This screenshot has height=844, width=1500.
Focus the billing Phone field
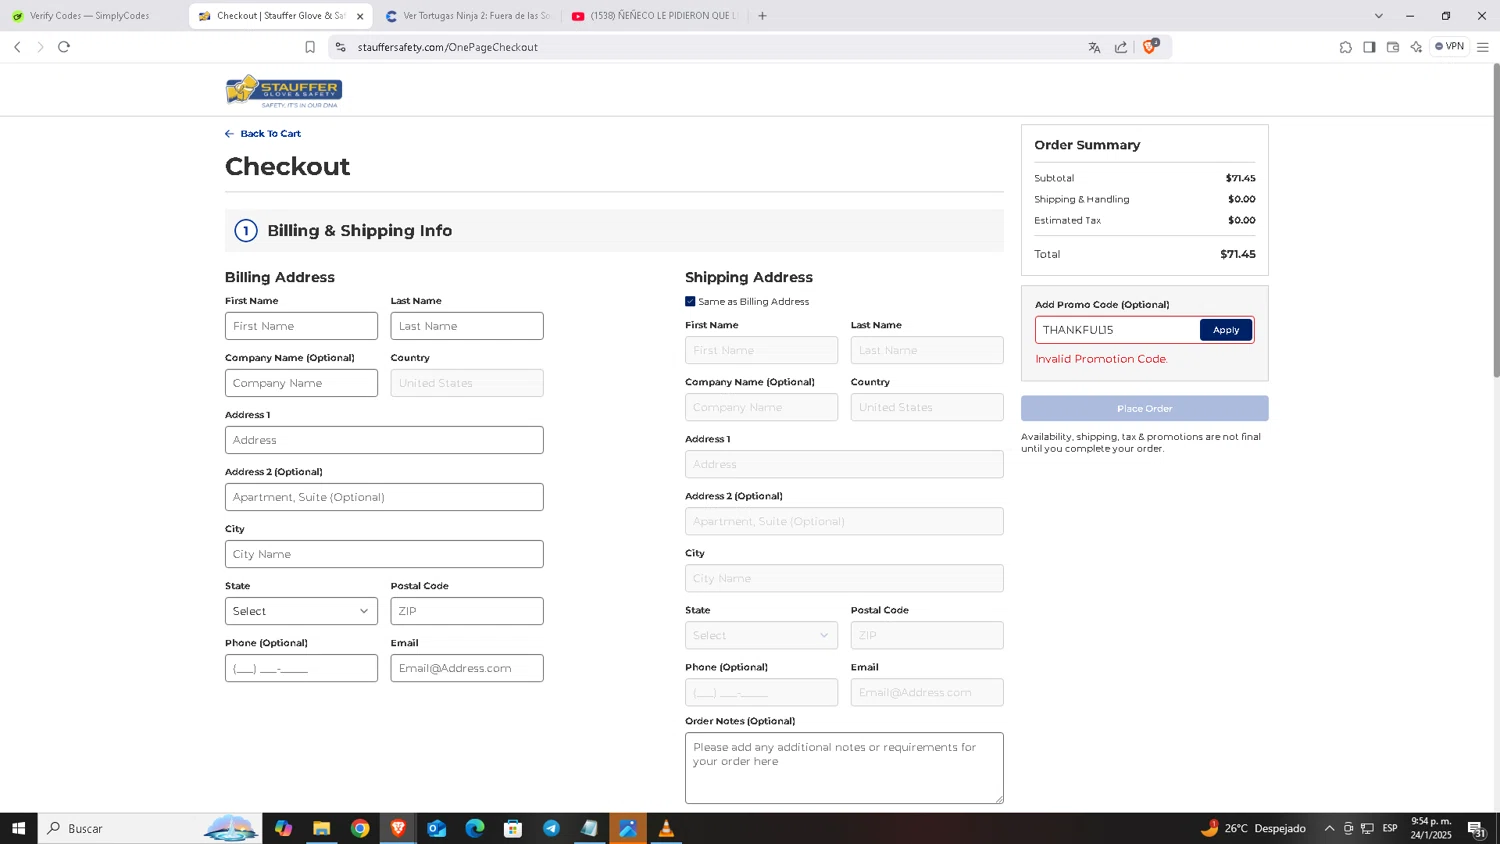click(301, 668)
